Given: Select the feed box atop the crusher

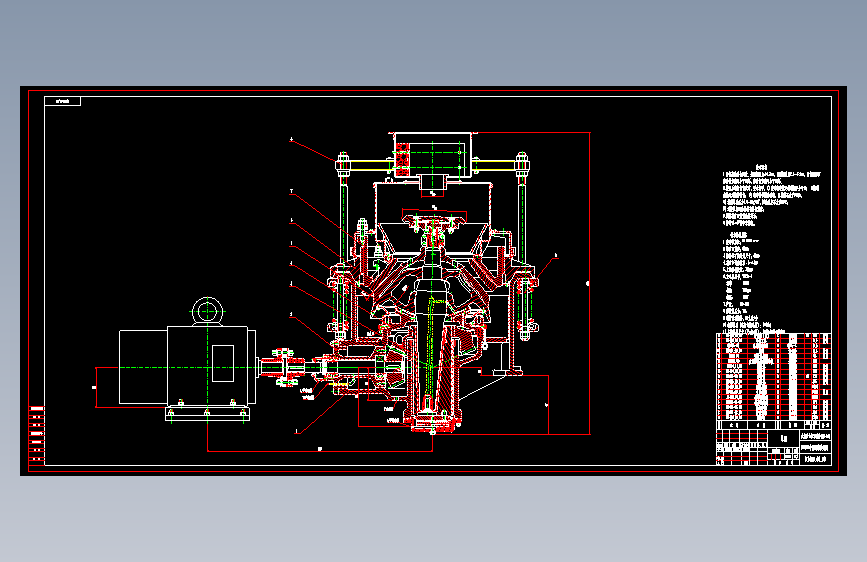Looking at the screenshot, I should point(433,155).
